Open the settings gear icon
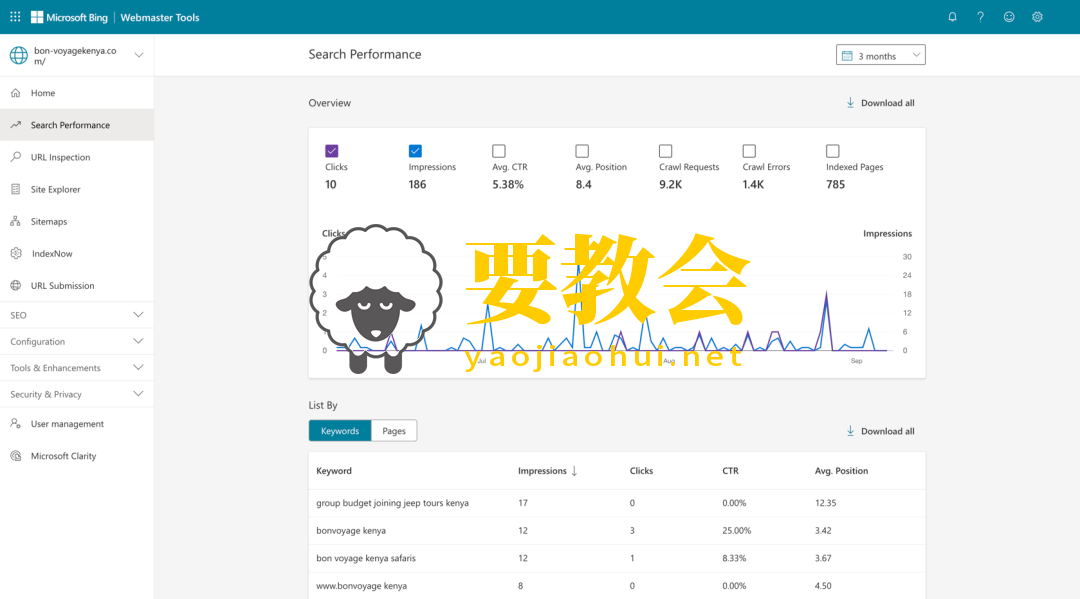The width and height of the screenshot is (1080, 599). pyautogui.click(x=1037, y=17)
